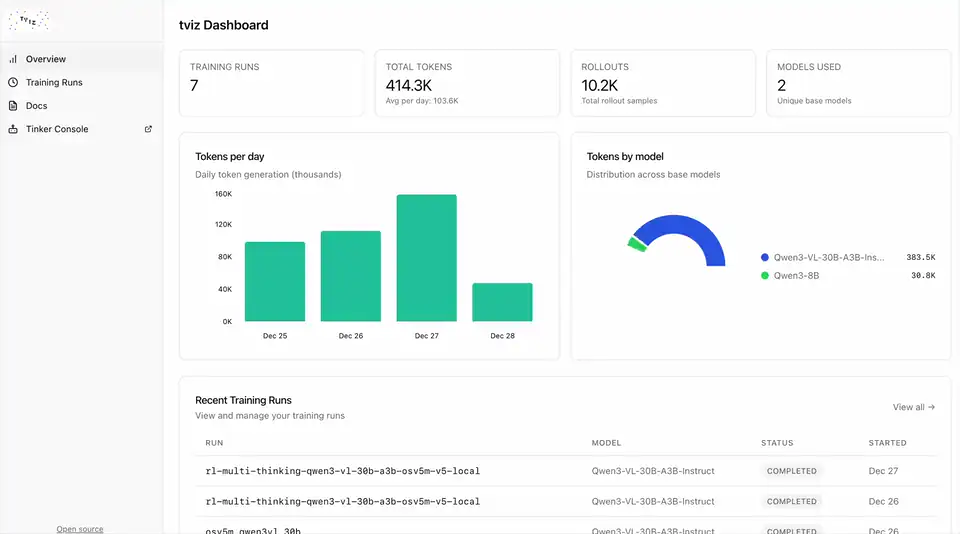Viewport: 960px width, 534px height.
Task: Click the Dec 27 bar in chart
Action: [427, 258]
